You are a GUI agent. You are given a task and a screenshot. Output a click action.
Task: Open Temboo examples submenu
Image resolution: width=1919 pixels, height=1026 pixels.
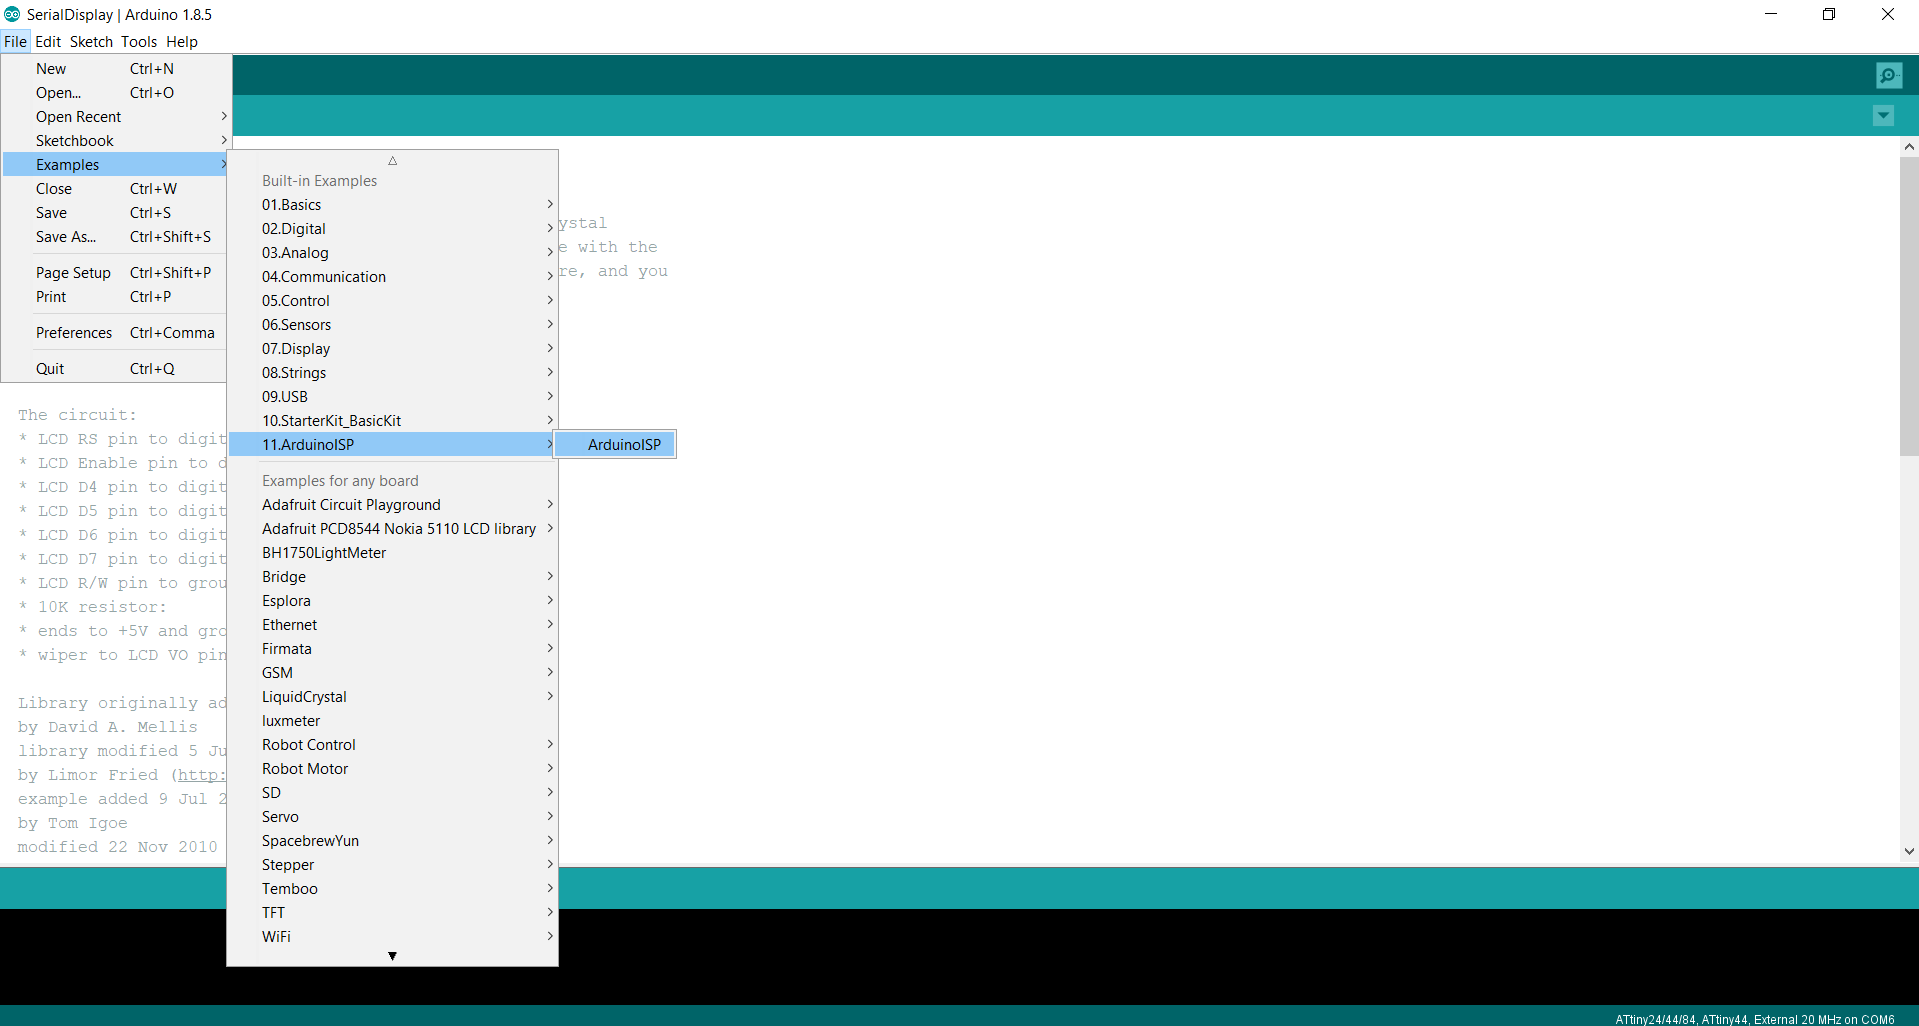click(x=393, y=889)
